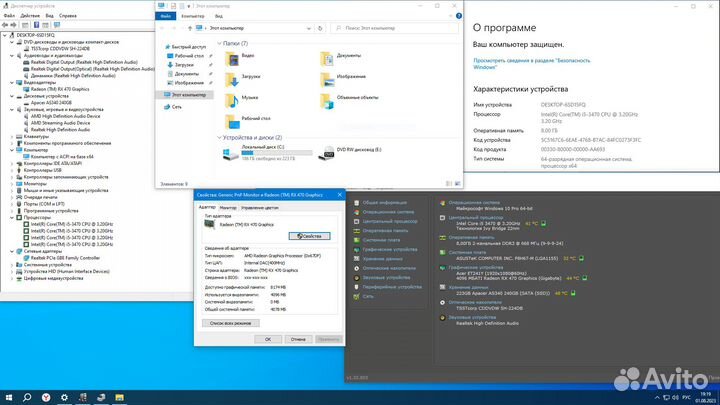Select Apacer AS340 240GB disk device
Screen dimensions: 720x405
[51, 103]
